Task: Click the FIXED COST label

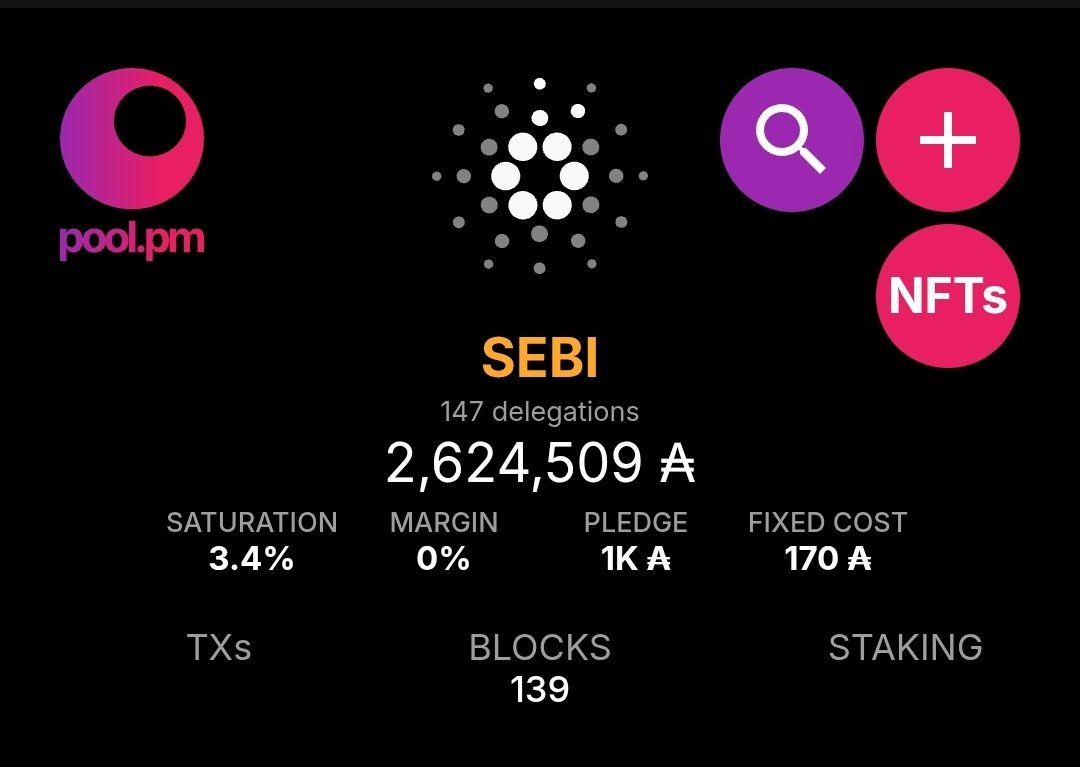Action: click(x=827, y=522)
